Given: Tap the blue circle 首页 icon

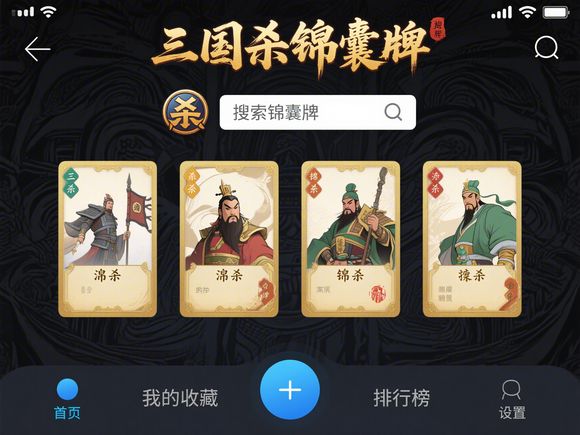Looking at the screenshot, I should 67,389.
